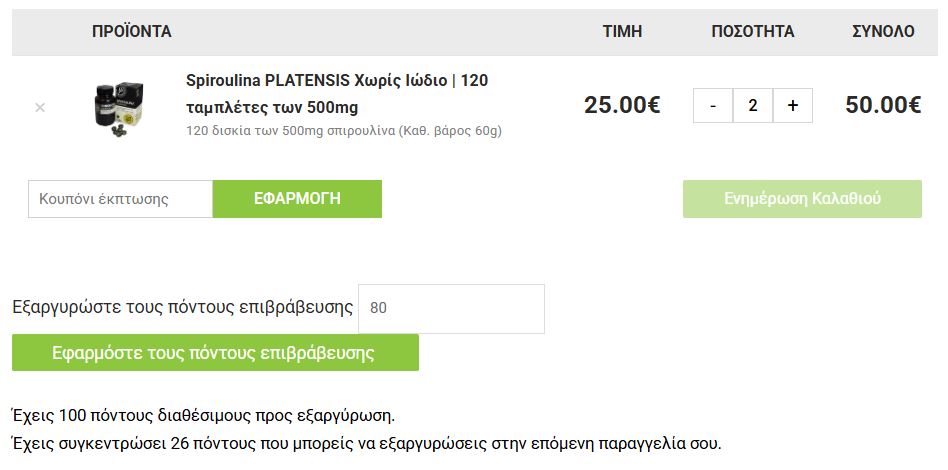
Task: Increase quantity with the plus button
Action: click(x=793, y=106)
